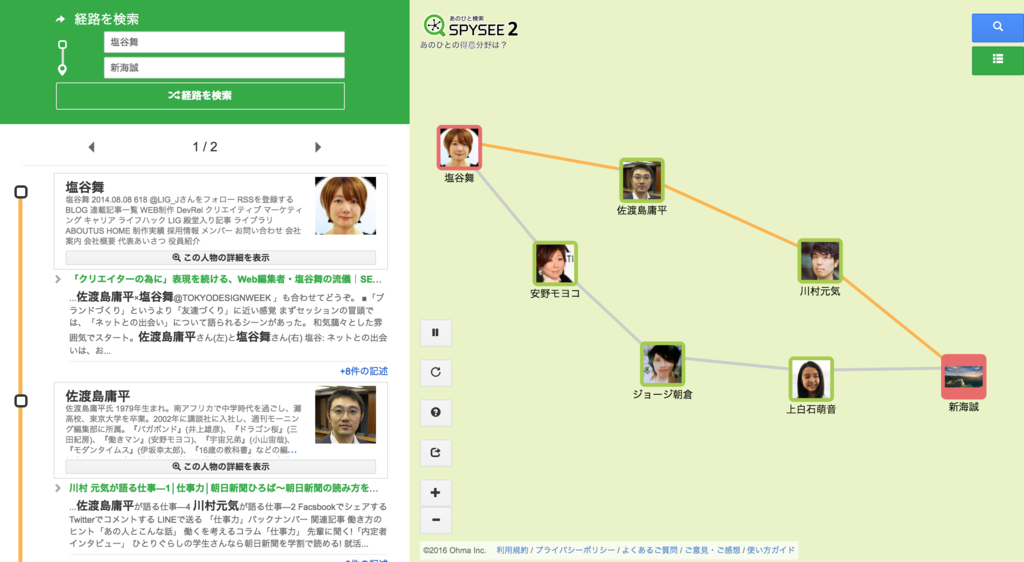Viewport: 1024px width, 562px height.
Task: Click the 1 / 2 route counter
Action: click(205, 147)
